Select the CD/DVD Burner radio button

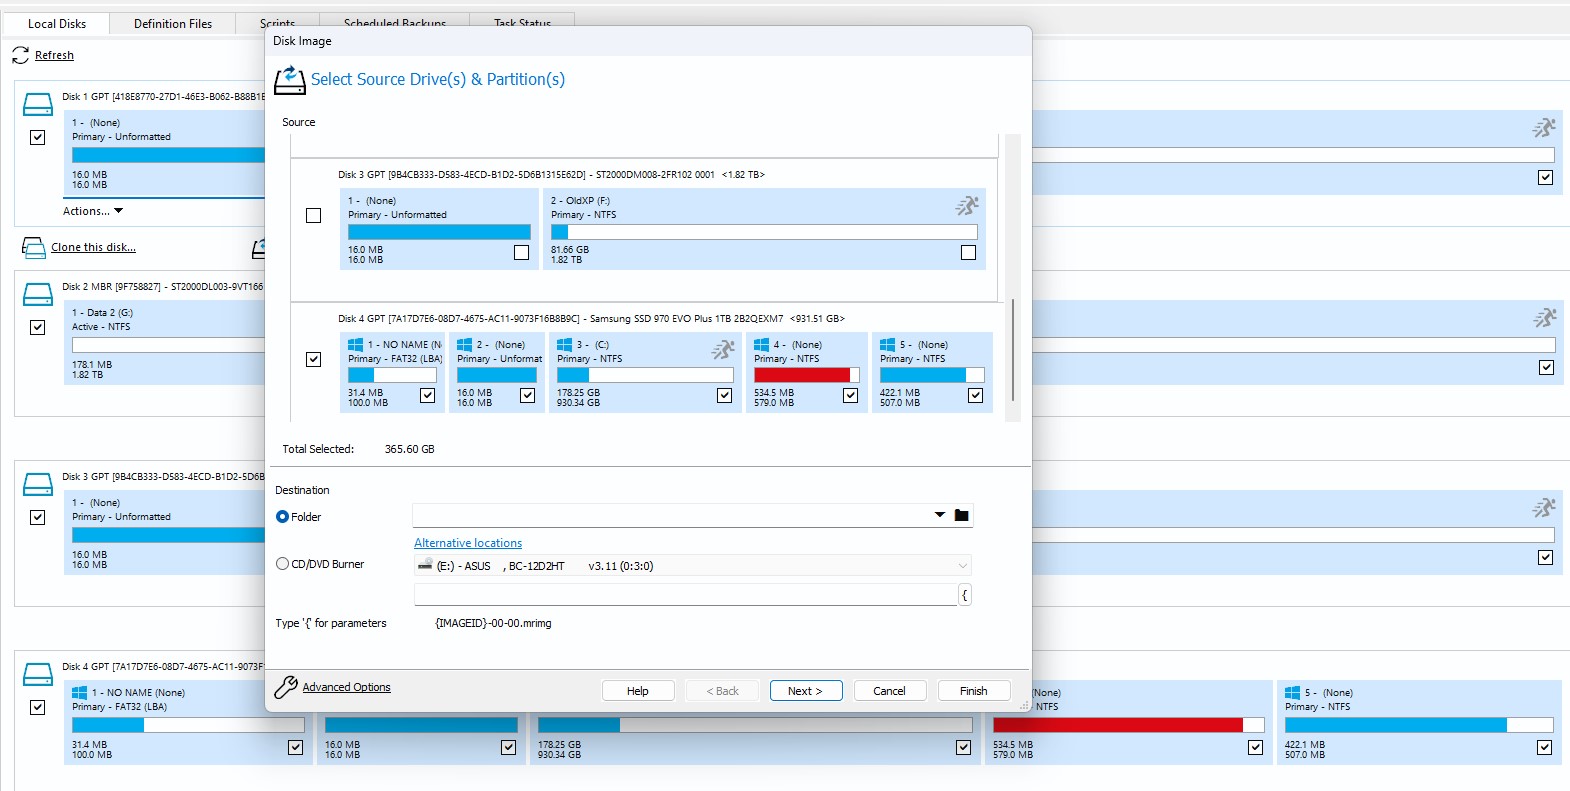coord(283,564)
